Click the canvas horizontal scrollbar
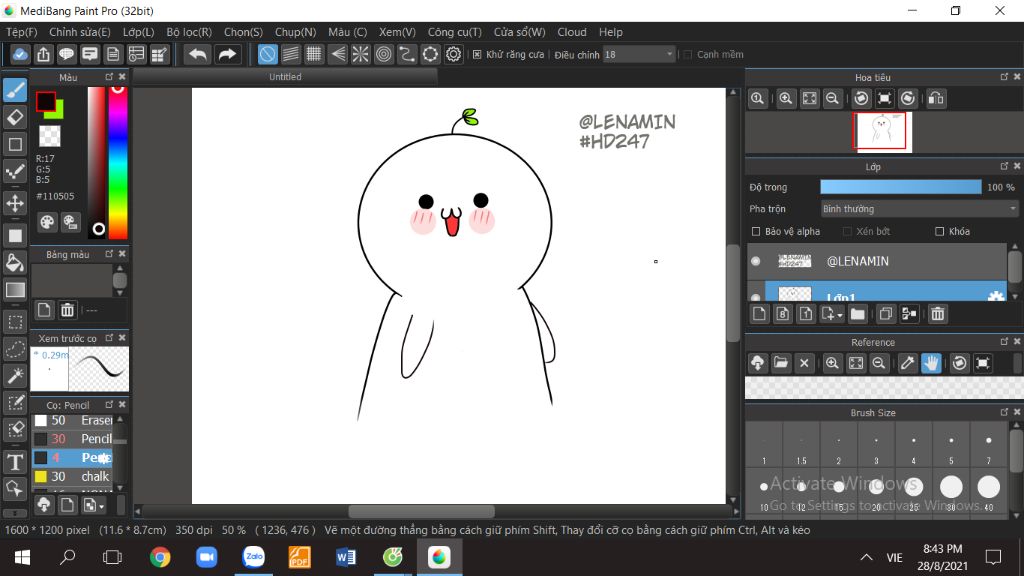This screenshot has width=1024, height=576. point(421,511)
